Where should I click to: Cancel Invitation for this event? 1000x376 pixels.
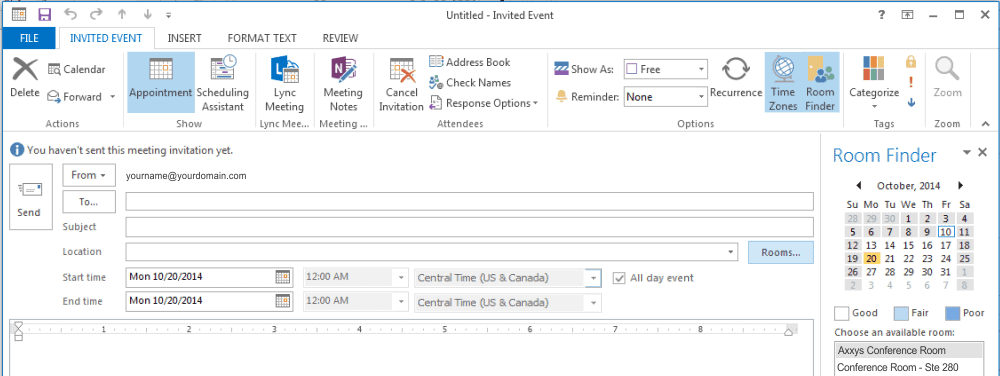(402, 82)
